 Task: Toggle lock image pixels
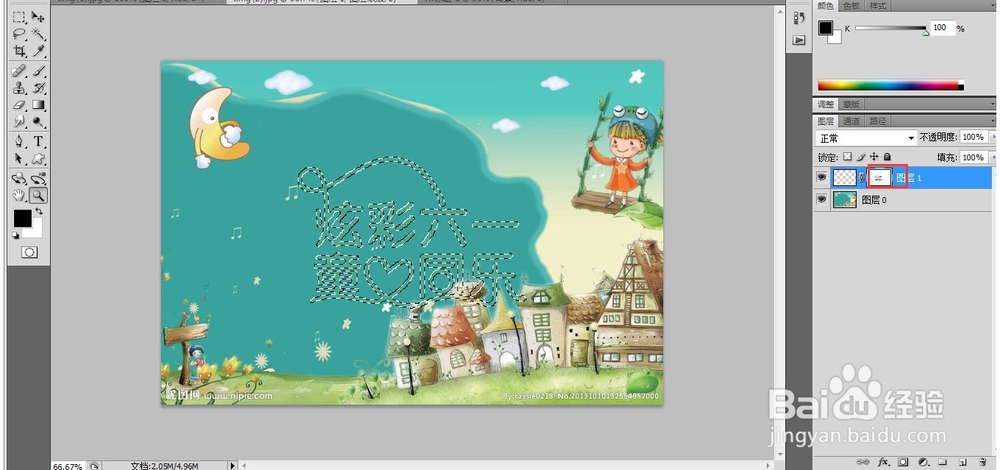(x=861, y=156)
